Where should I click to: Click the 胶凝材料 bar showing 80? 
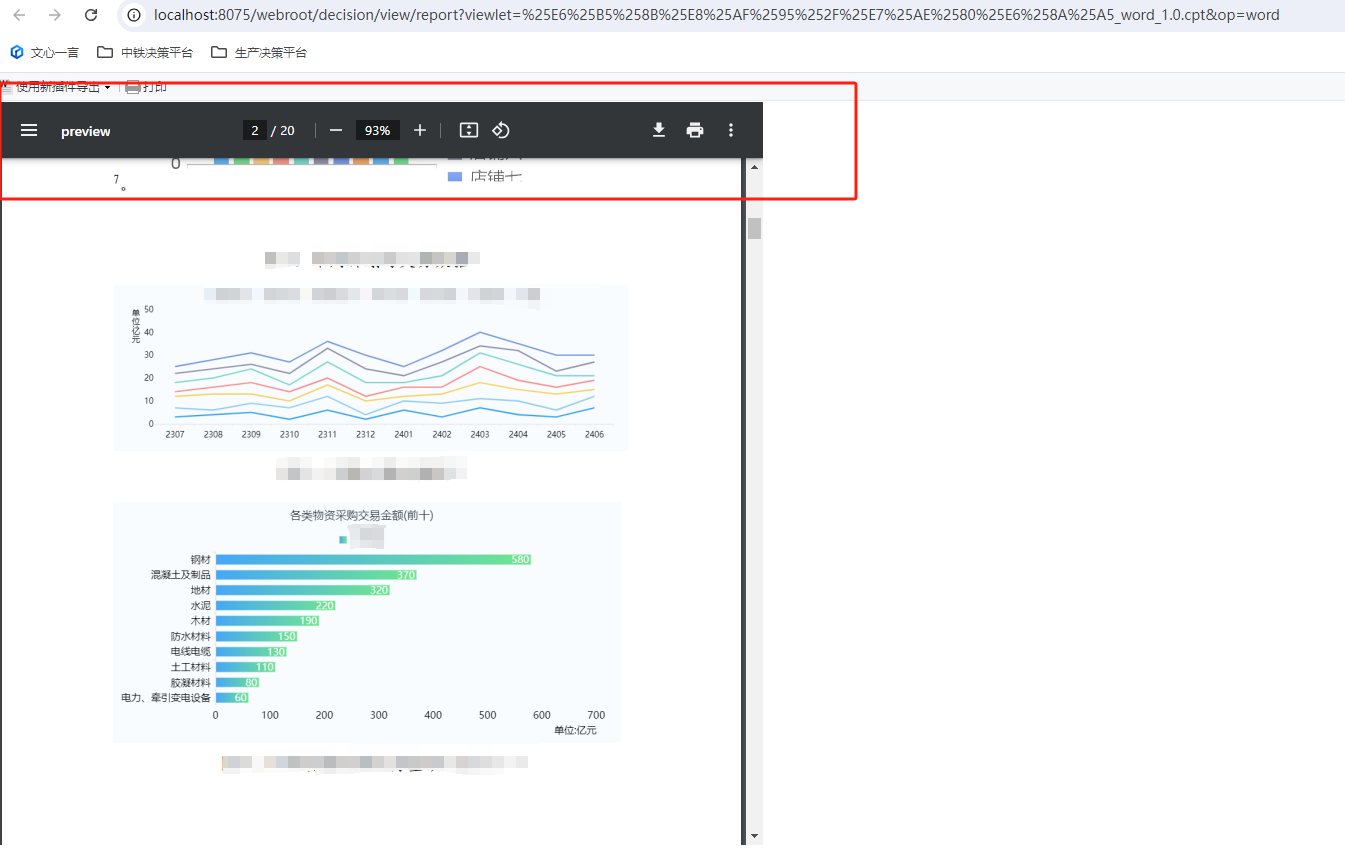pyautogui.click(x=238, y=682)
